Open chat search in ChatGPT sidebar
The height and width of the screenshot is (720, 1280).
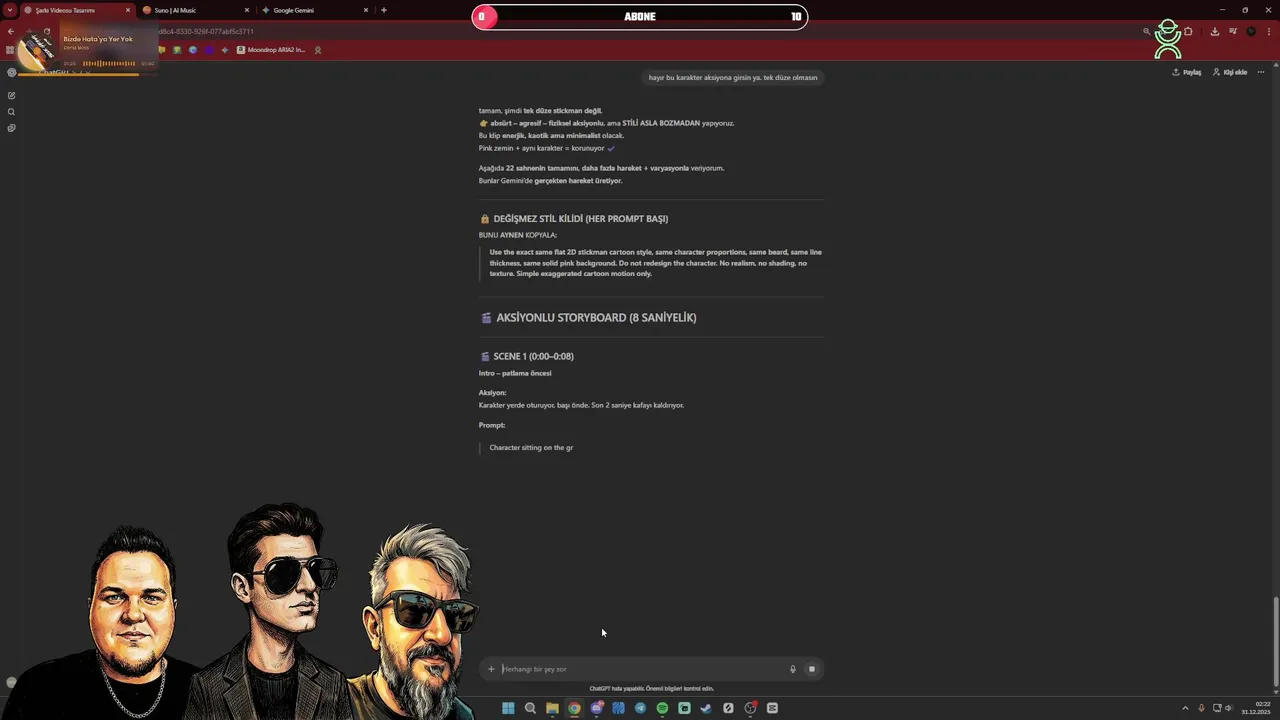point(11,111)
